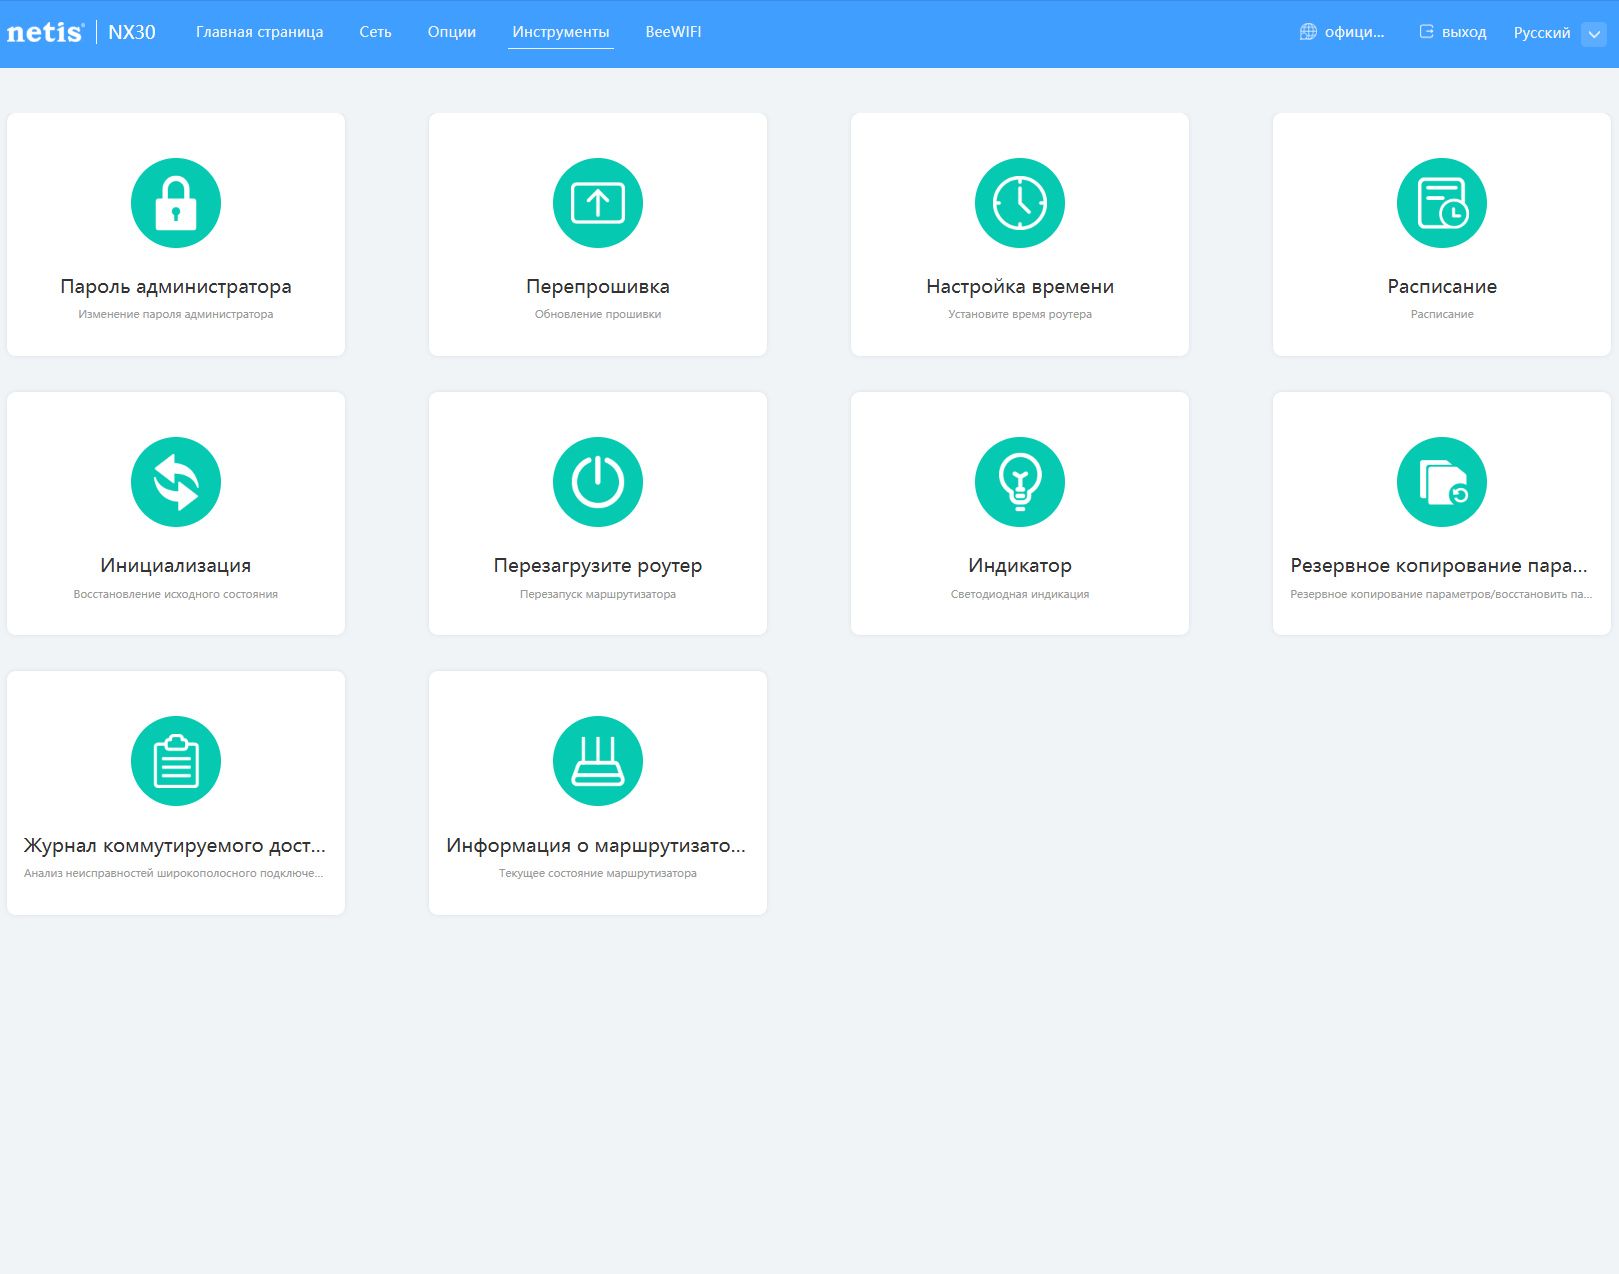Click 'Установите время роутера' subtitle
Screen dimensions: 1619x1274
pyautogui.click(x=1020, y=314)
